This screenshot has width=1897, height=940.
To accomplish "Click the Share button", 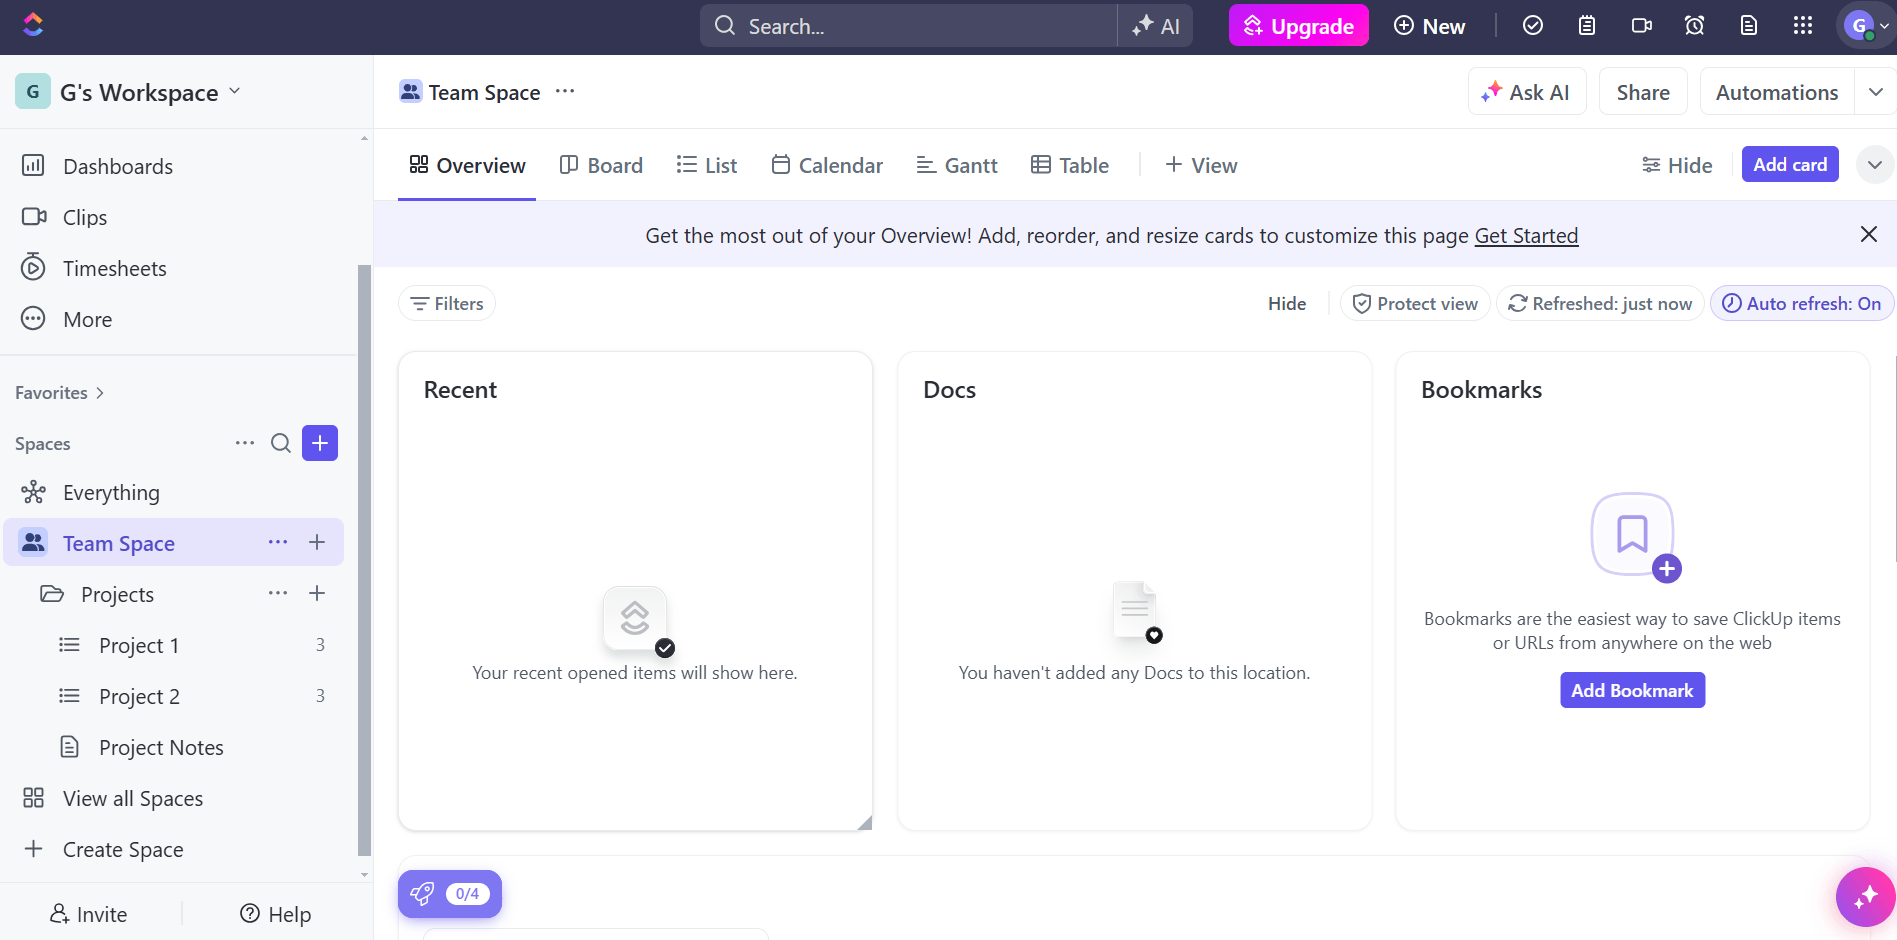I will [1643, 92].
